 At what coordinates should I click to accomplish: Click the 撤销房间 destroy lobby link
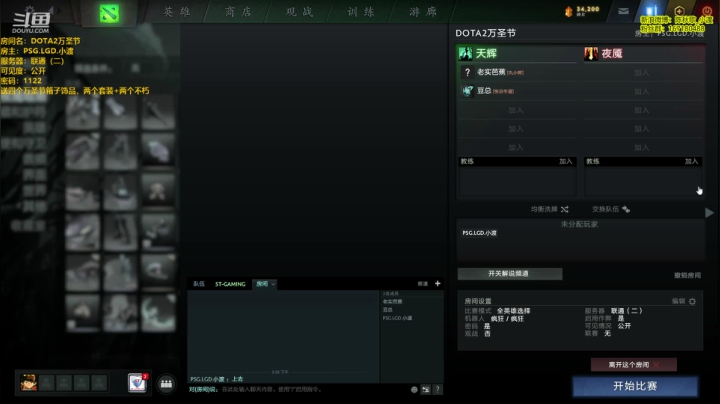click(x=687, y=275)
